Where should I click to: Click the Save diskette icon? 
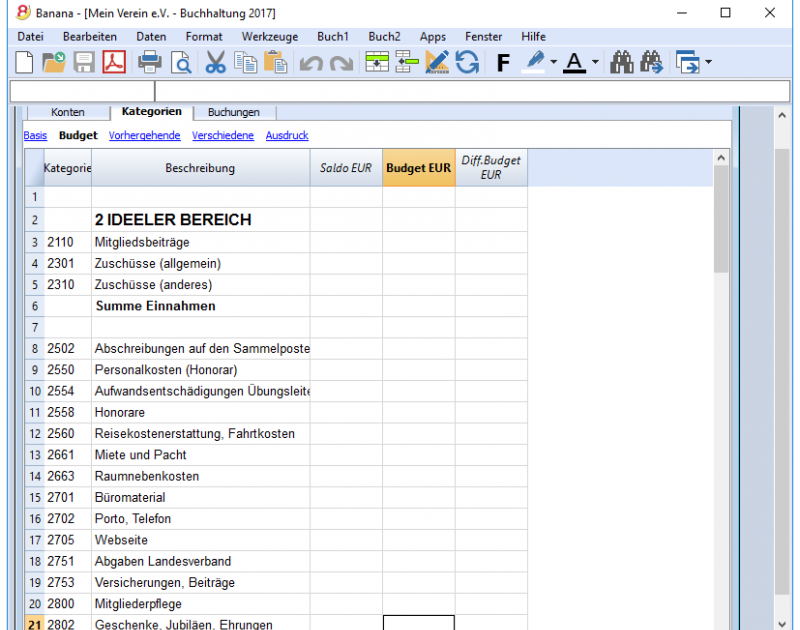pos(84,62)
